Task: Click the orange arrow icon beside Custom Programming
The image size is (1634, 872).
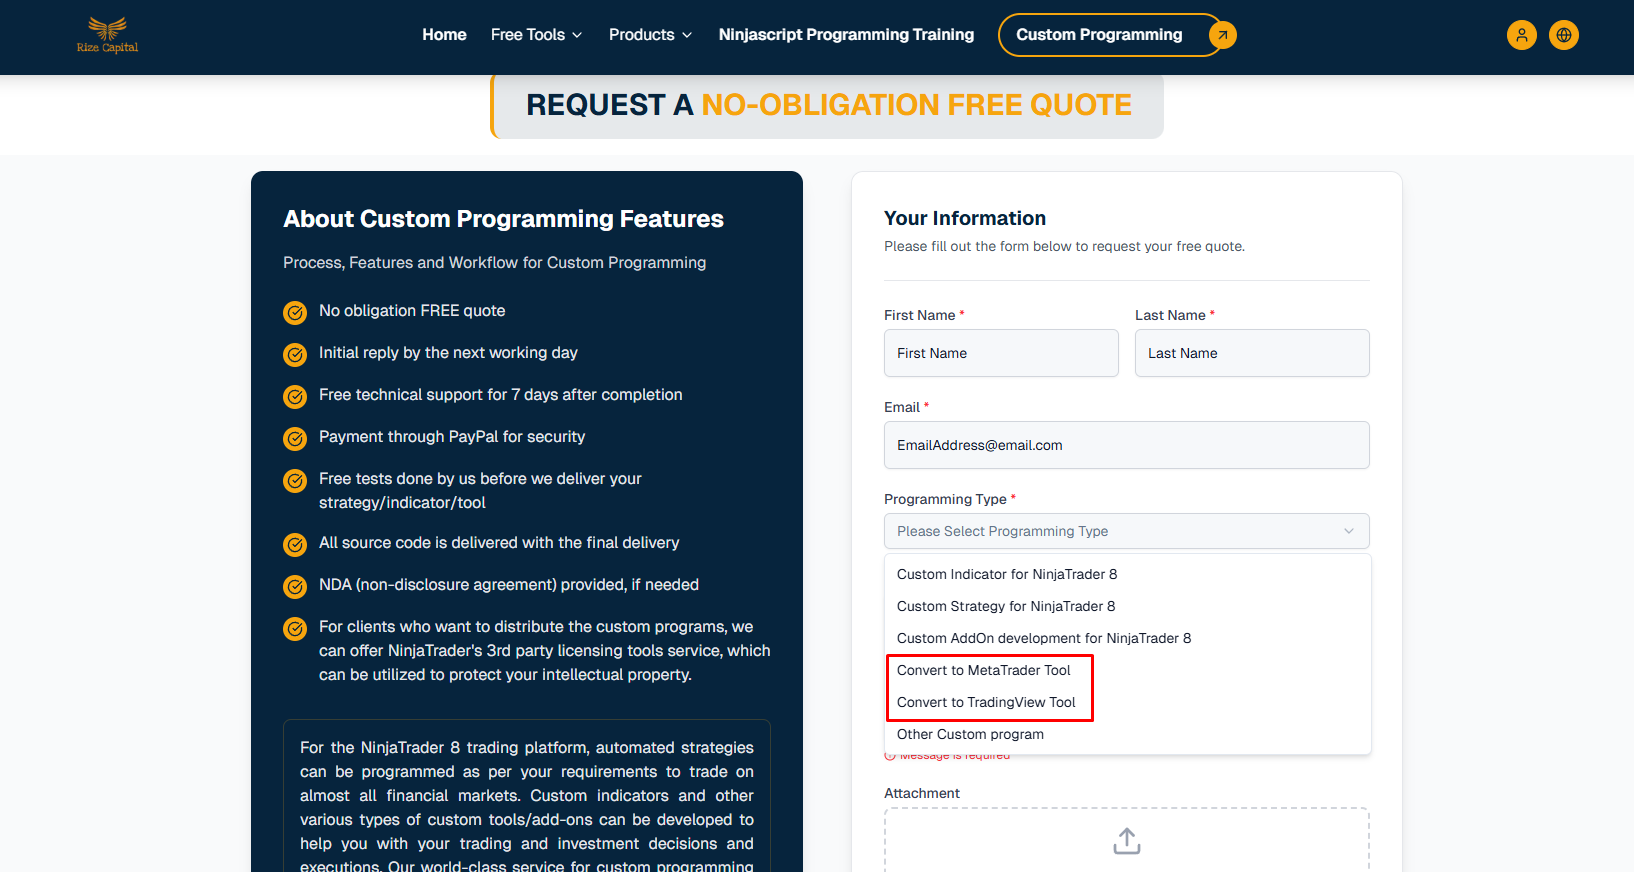Action: [x=1222, y=35]
